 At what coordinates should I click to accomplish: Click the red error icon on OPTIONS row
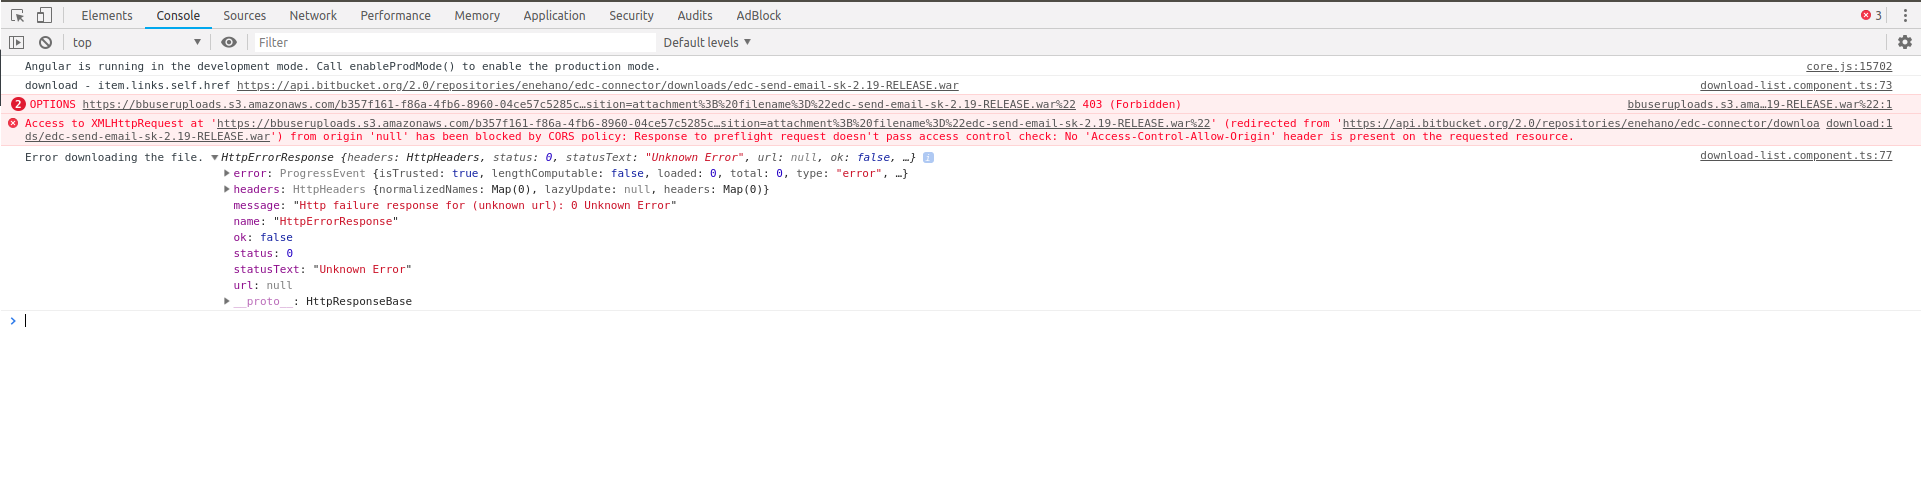[x=17, y=104]
